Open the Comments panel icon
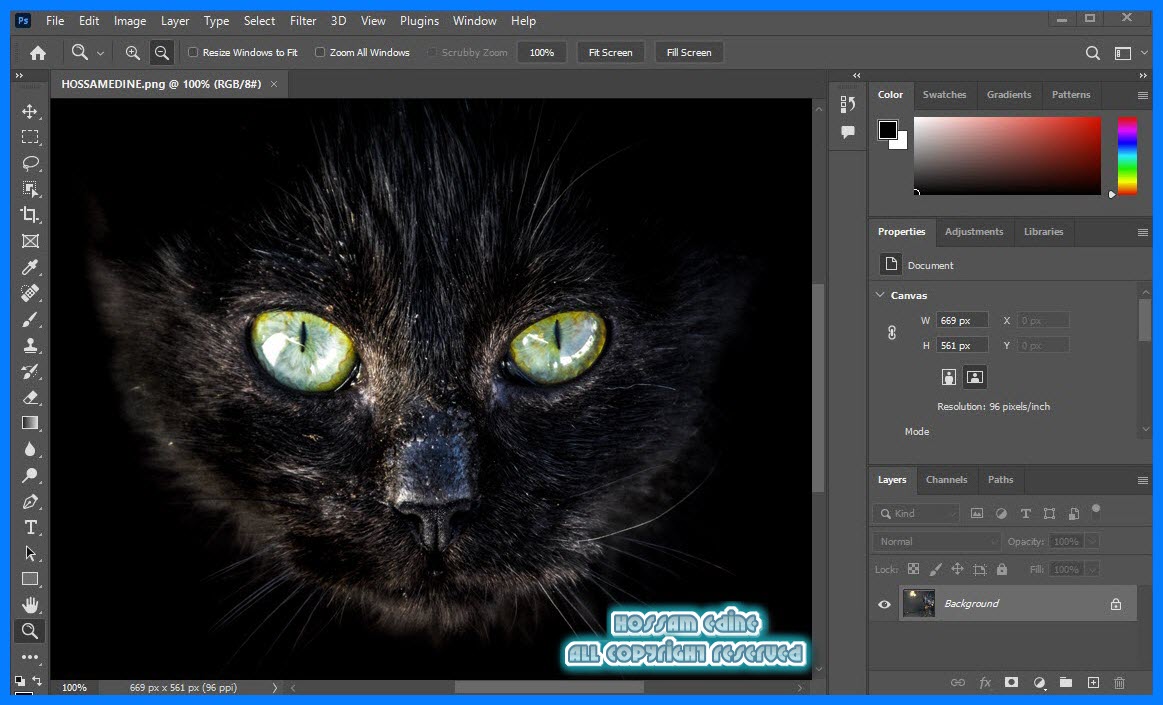The width and height of the screenshot is (1163, 705). [848, 132]
